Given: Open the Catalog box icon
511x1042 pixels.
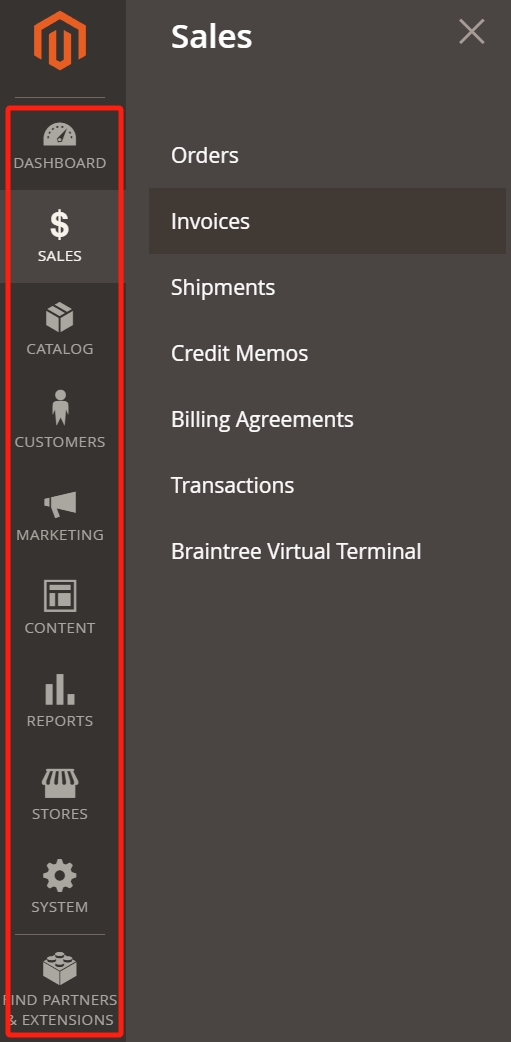Looking at the screenshot, I should click(x=60, y=318).
